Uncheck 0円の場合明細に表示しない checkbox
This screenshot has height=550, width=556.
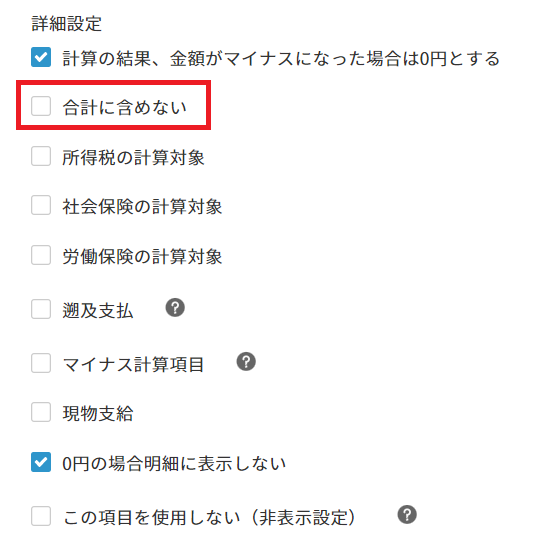(x=41, y=462)
